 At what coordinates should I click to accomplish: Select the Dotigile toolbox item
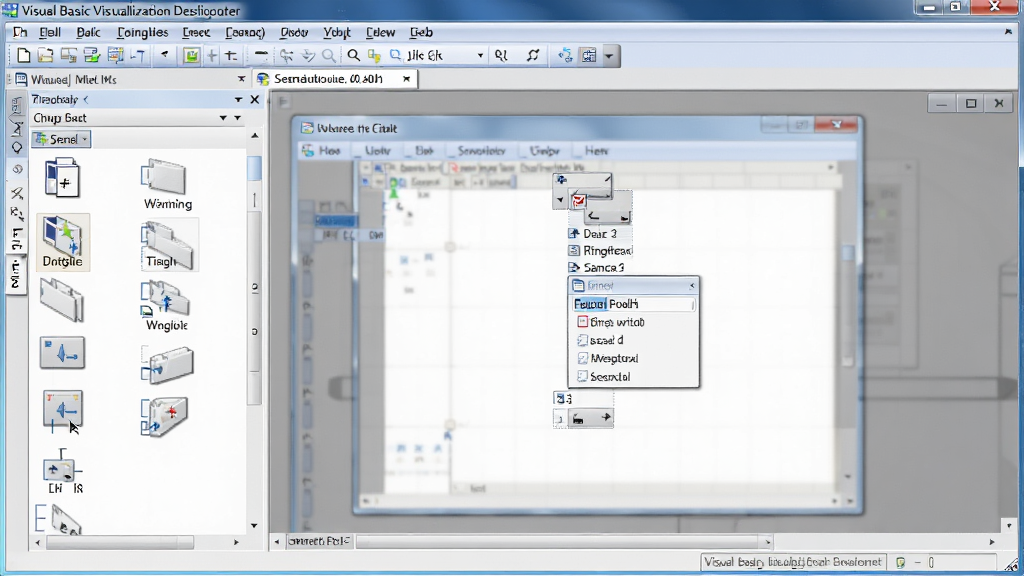pos(63,242)
